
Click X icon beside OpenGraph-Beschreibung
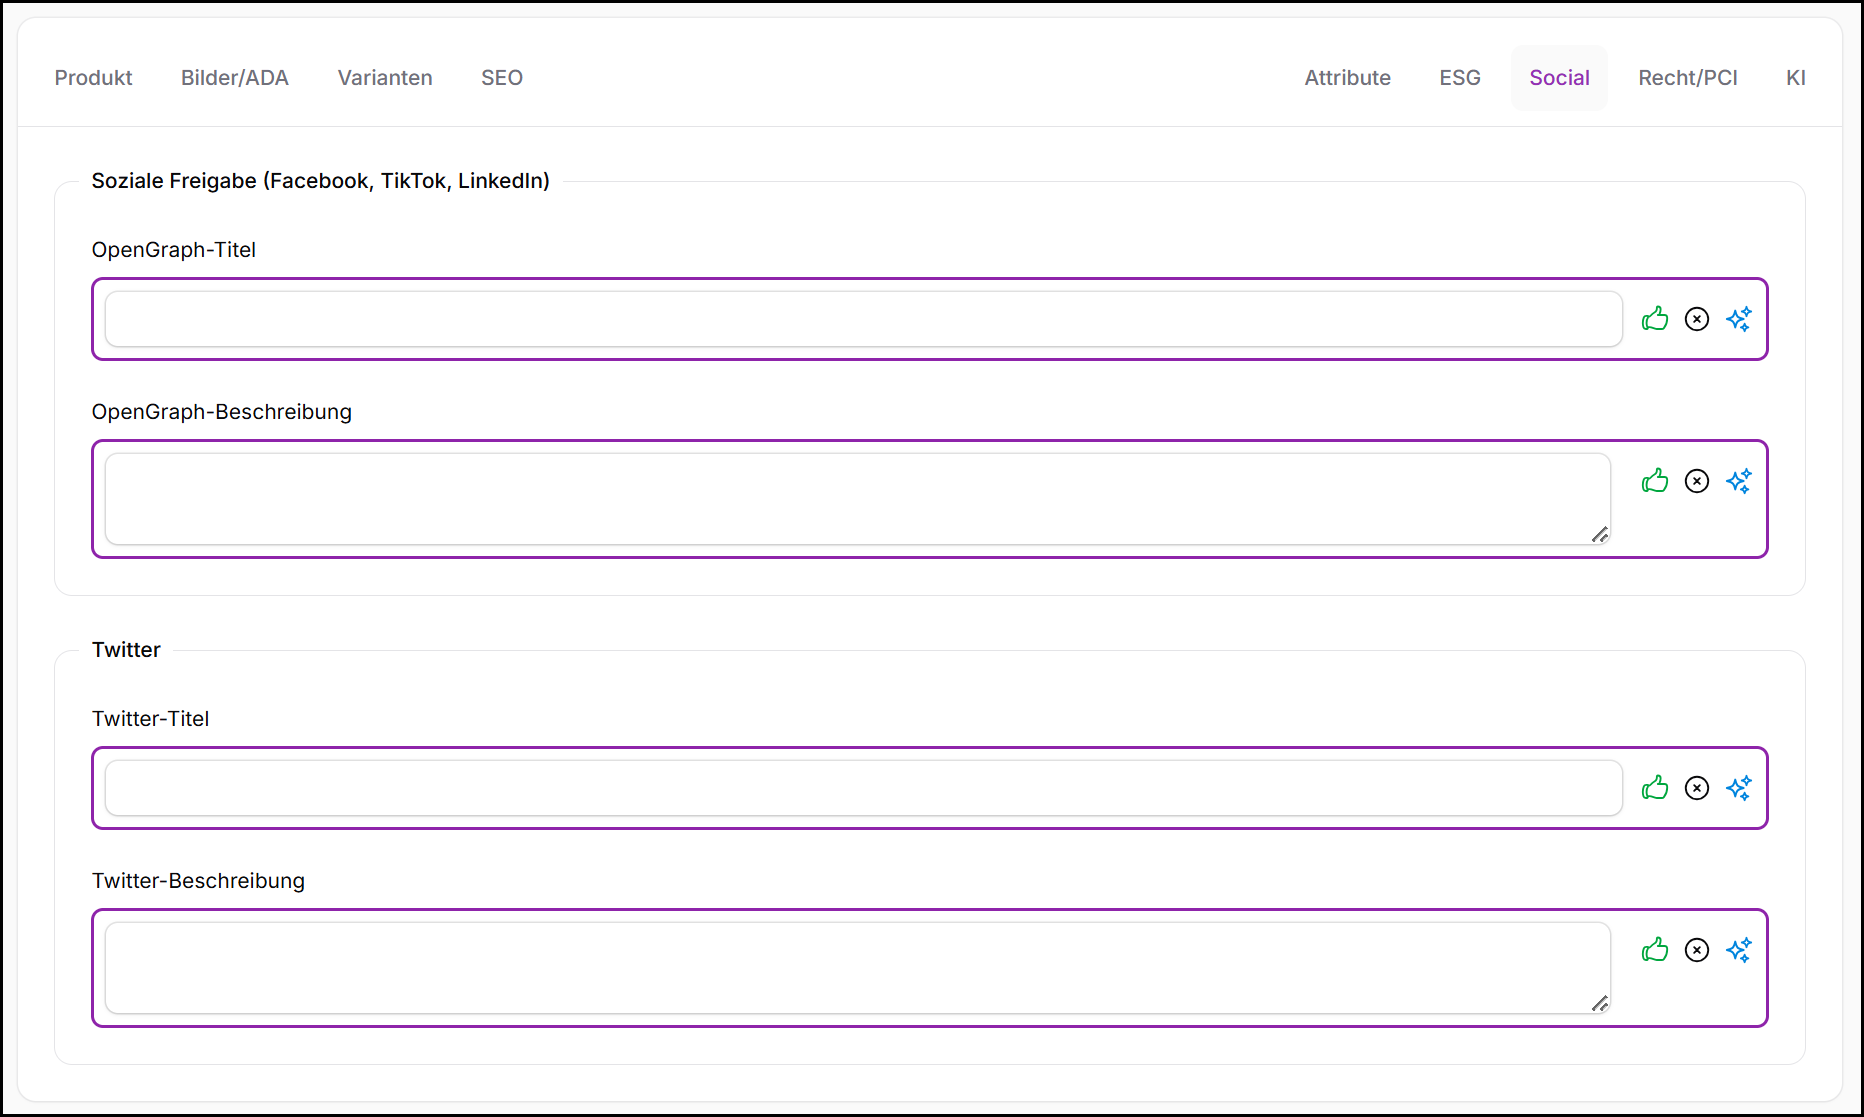[1697, 481]
